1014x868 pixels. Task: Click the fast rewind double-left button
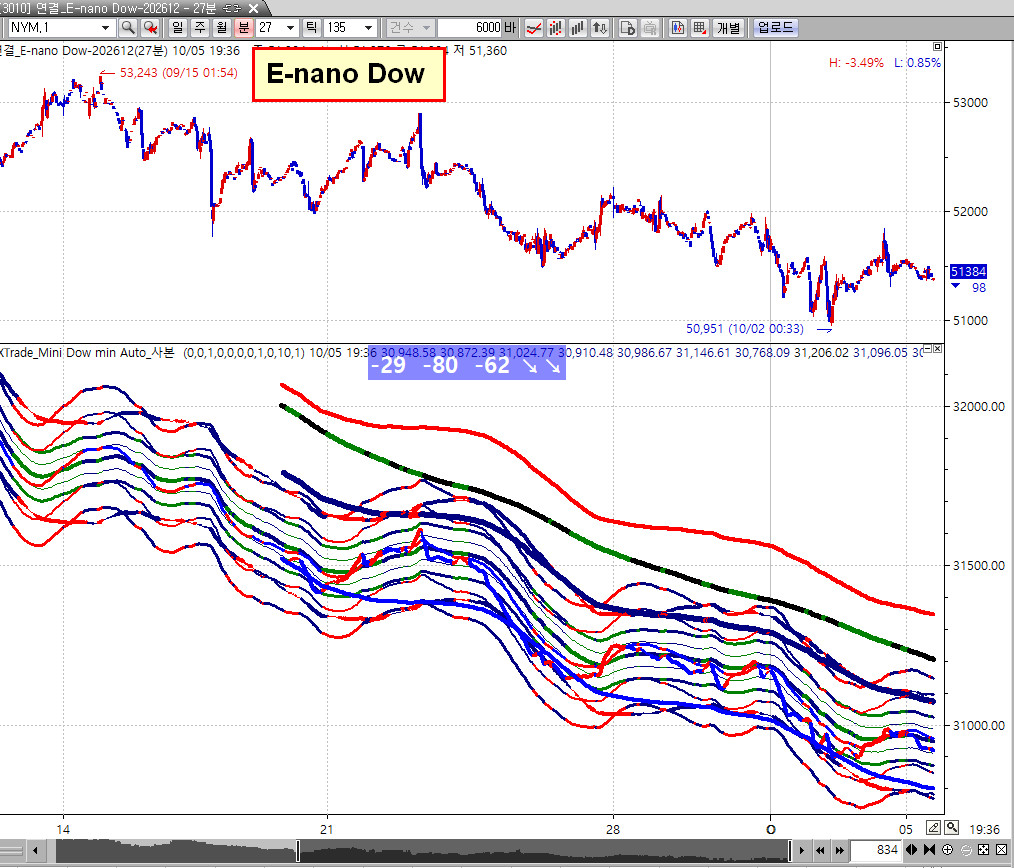(x=821, y=851)
